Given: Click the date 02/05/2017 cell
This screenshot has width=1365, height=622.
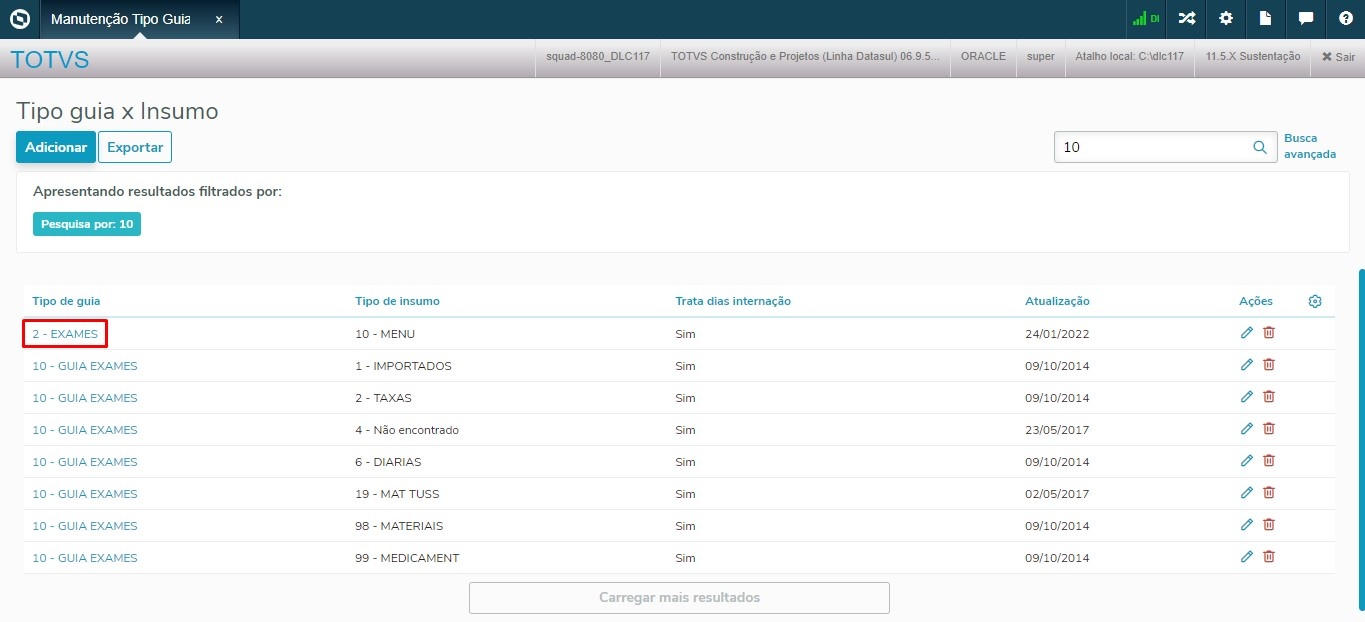Looking at the screenshot, I should (x=1057, y=494).
